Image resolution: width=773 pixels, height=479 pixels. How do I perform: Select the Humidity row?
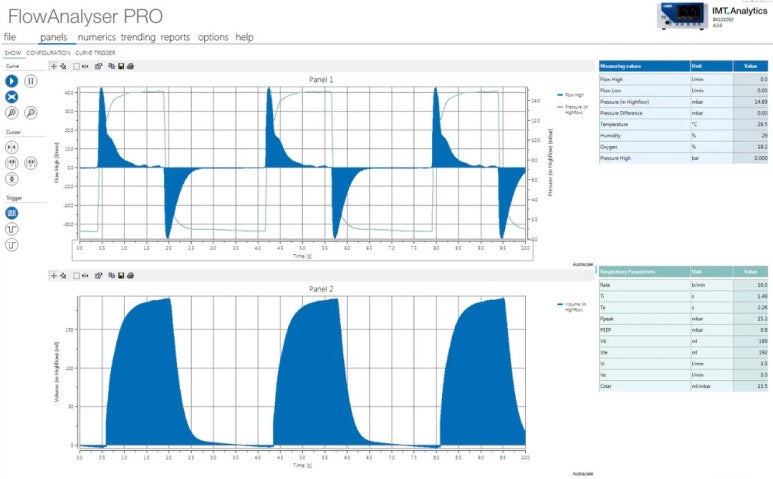683,136
